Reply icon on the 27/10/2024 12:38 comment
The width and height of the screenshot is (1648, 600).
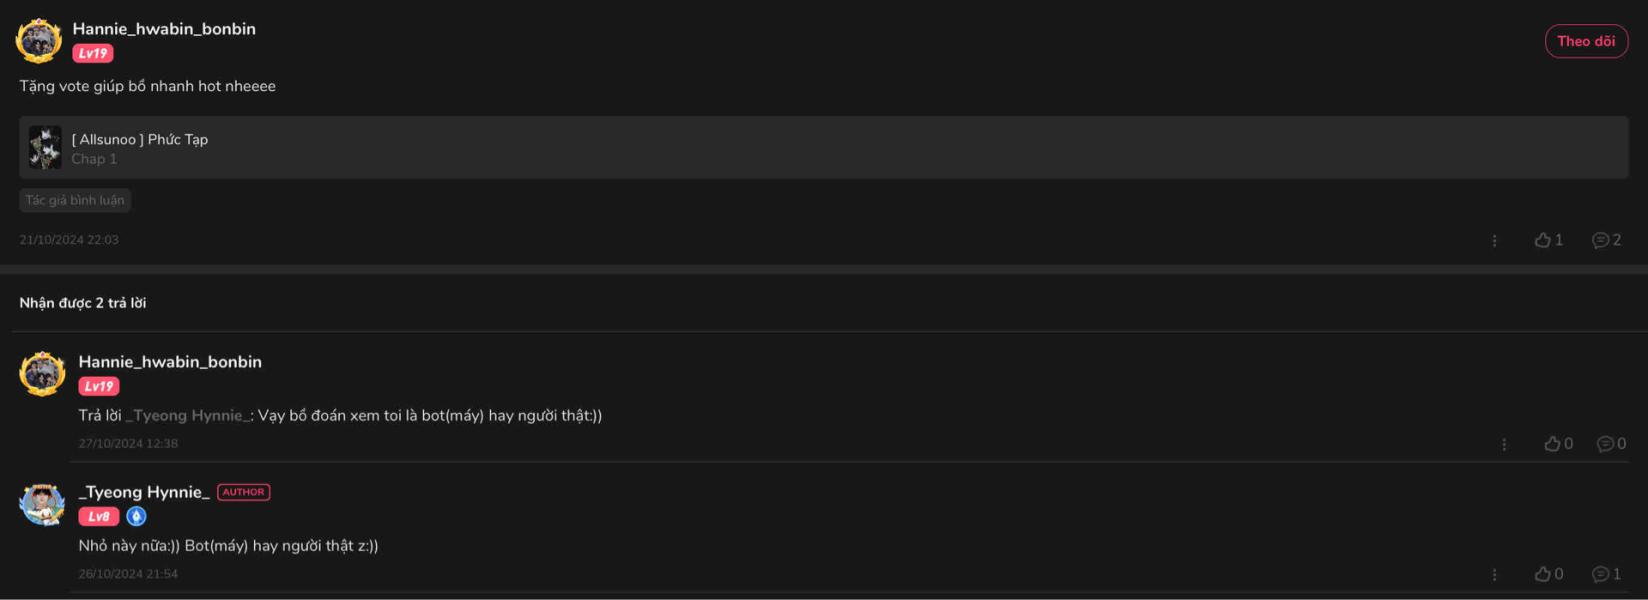point(1611,444)
